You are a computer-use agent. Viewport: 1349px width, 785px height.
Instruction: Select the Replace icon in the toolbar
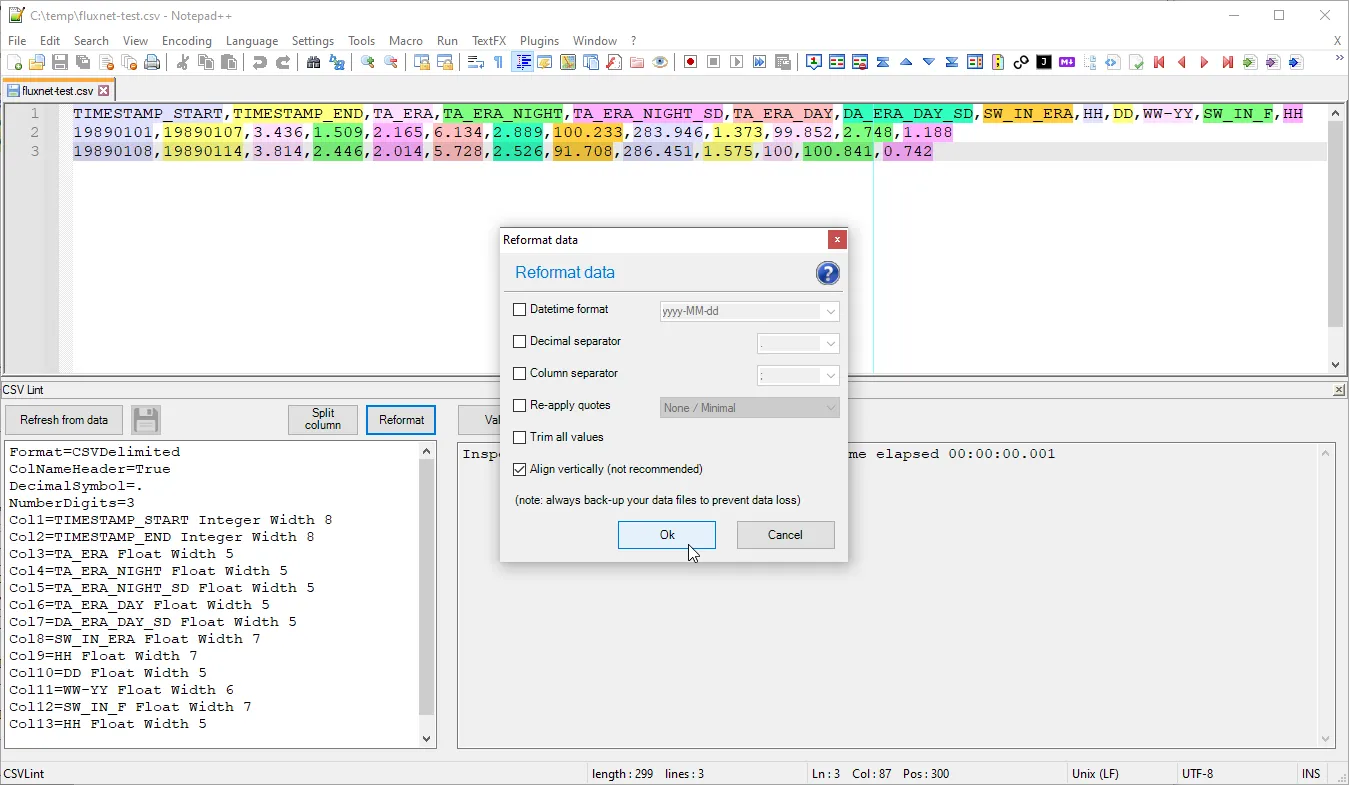point(338,62)
